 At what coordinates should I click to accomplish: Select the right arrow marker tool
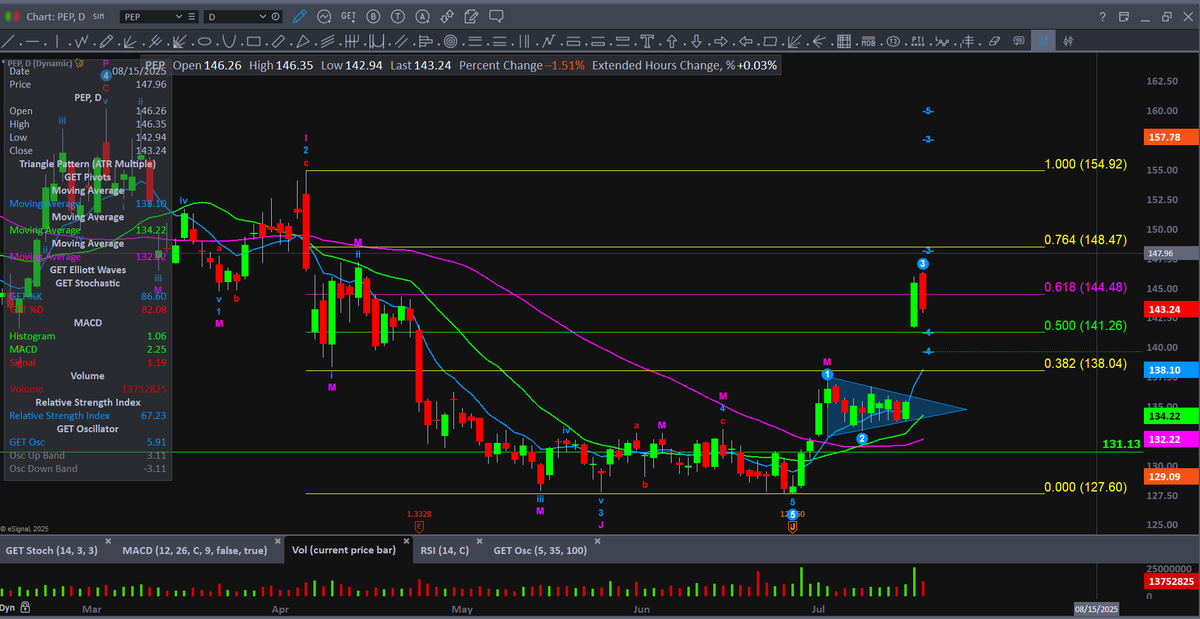[721, 41]
